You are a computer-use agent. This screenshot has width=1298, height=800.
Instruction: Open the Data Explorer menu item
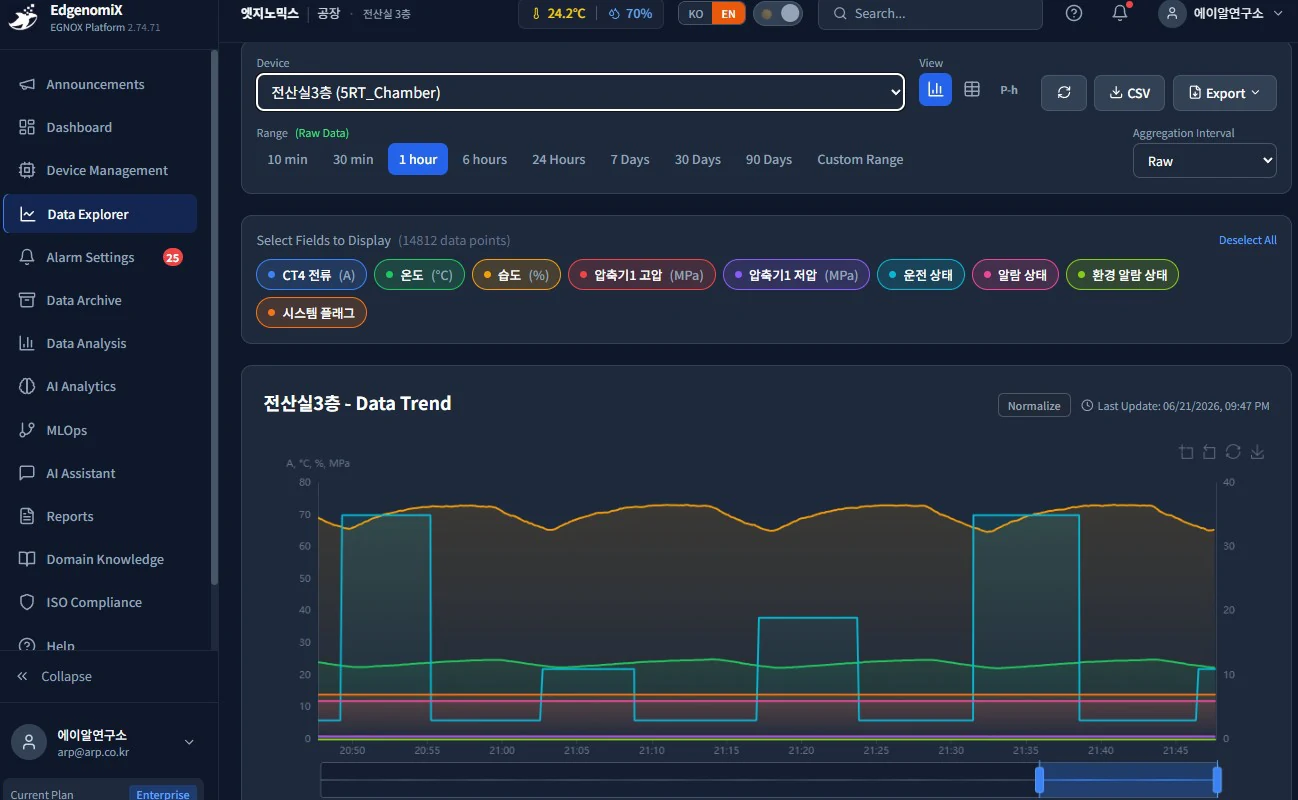pyautogui.click(x=100, y=214)
